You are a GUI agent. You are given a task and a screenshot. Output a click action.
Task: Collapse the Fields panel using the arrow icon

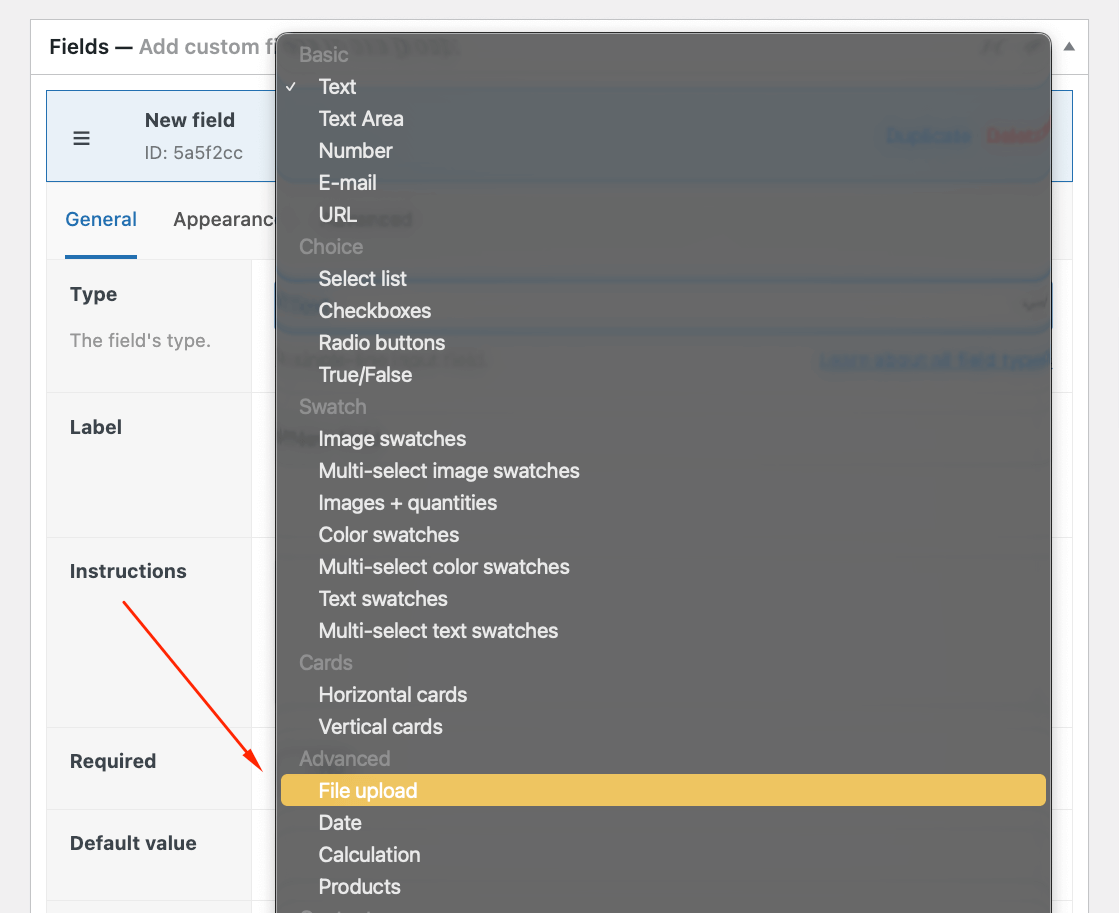1069,46
